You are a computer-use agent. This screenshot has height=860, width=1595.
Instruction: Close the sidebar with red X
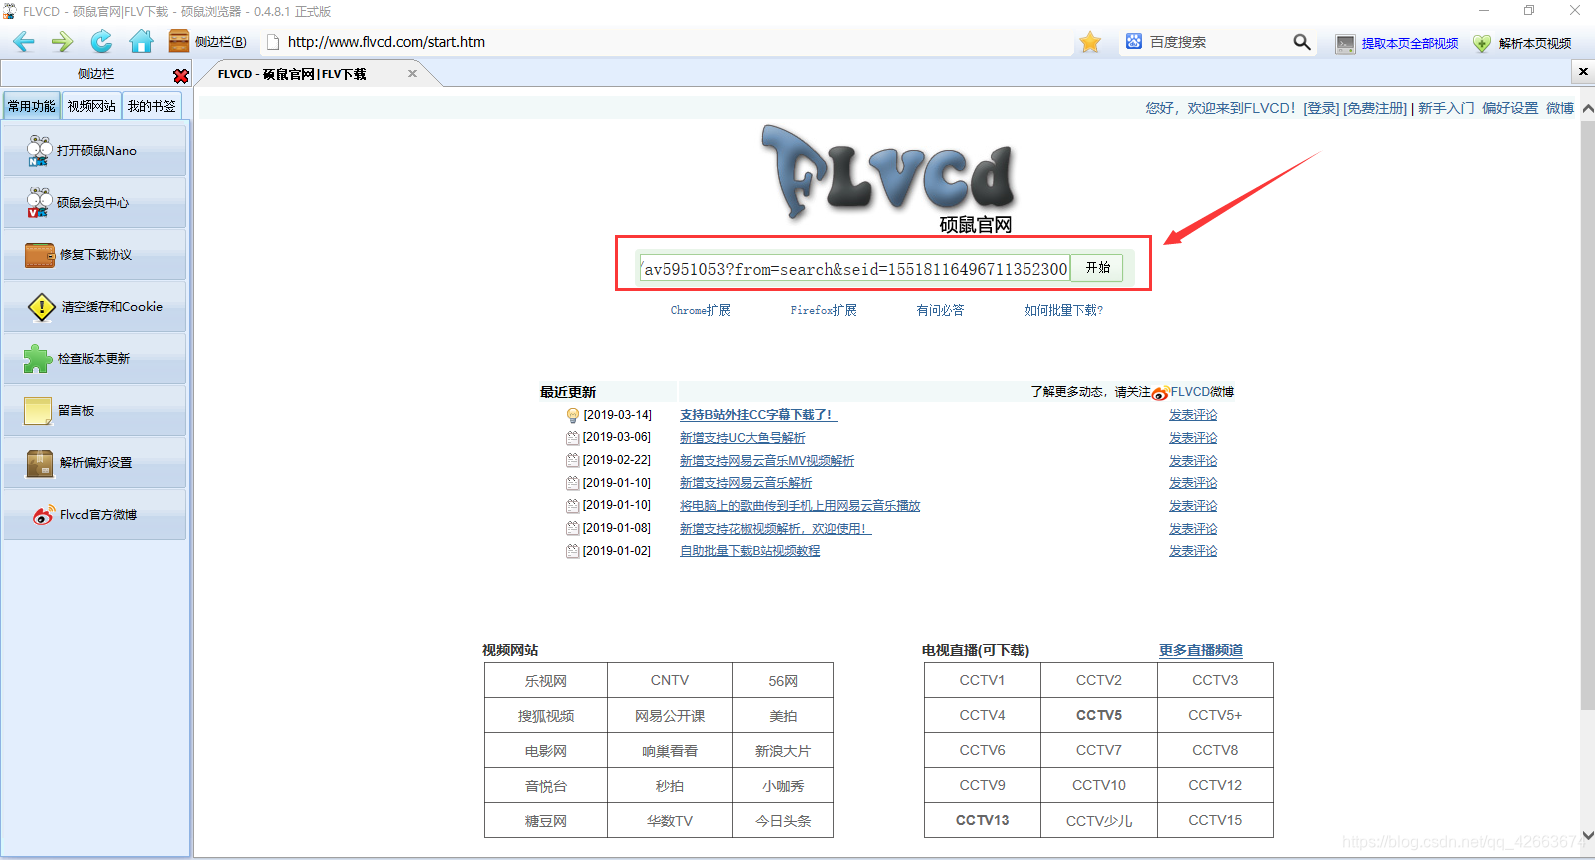pyautogui.click(x=181, y=76)
